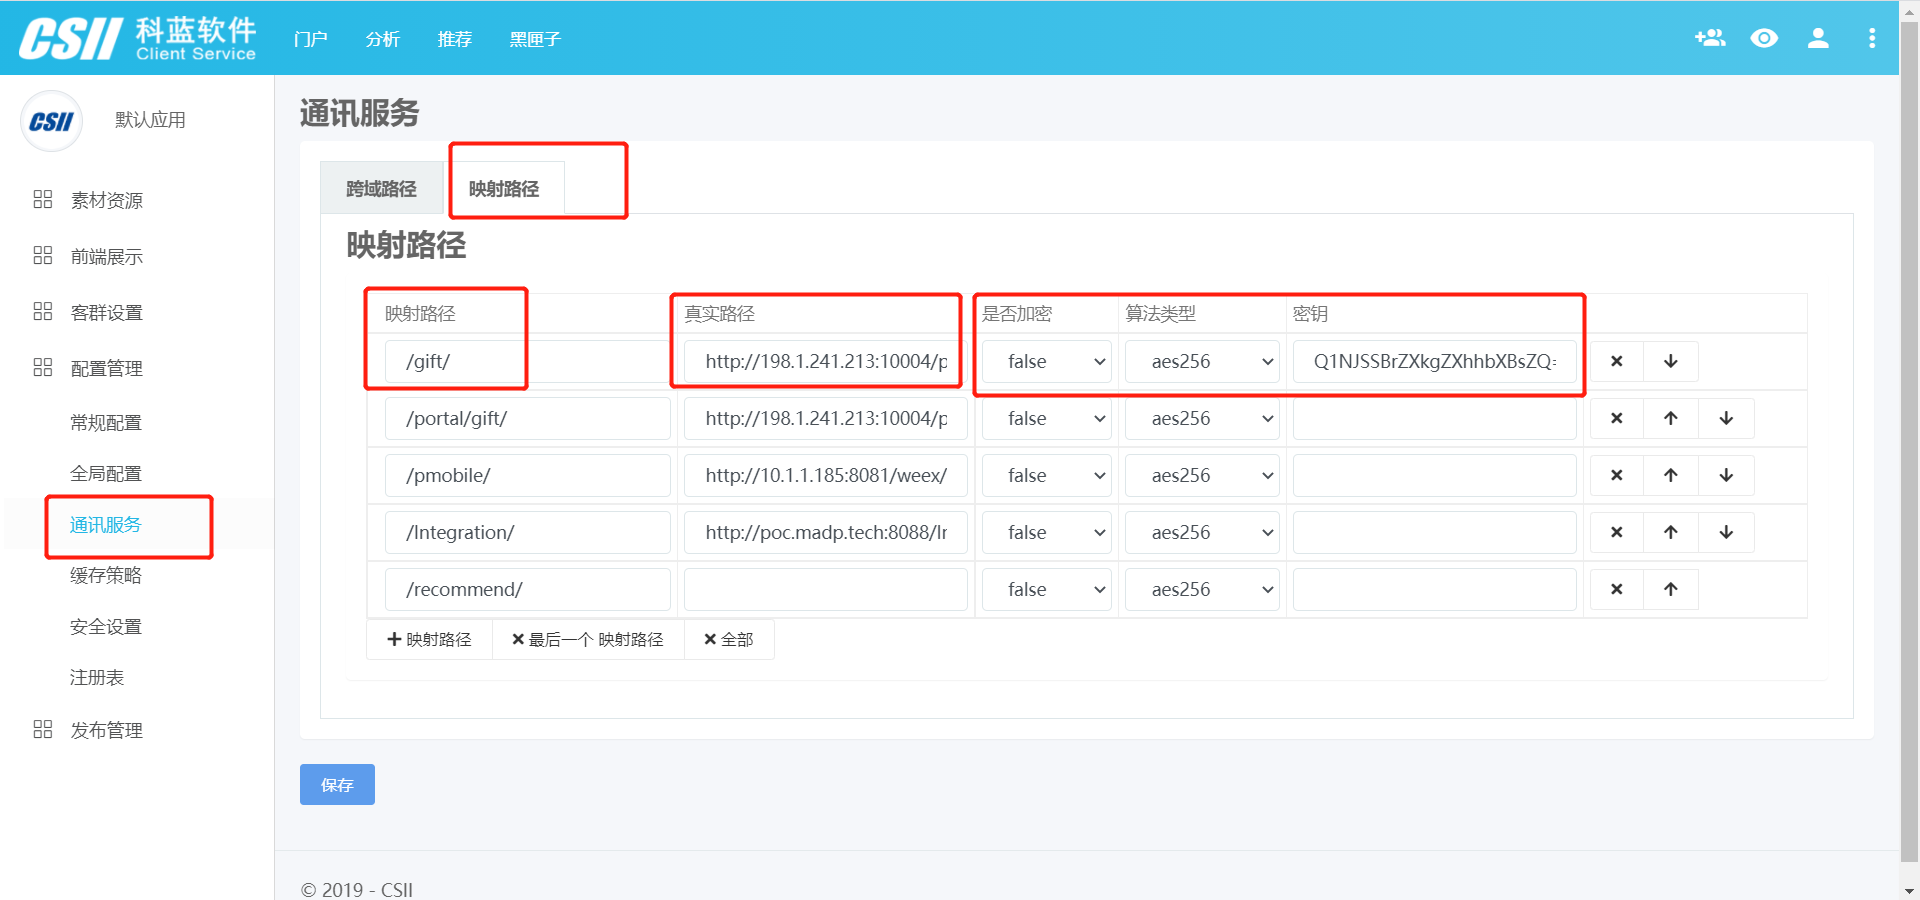Move the /Integration/ row up

pos(1671,532)
